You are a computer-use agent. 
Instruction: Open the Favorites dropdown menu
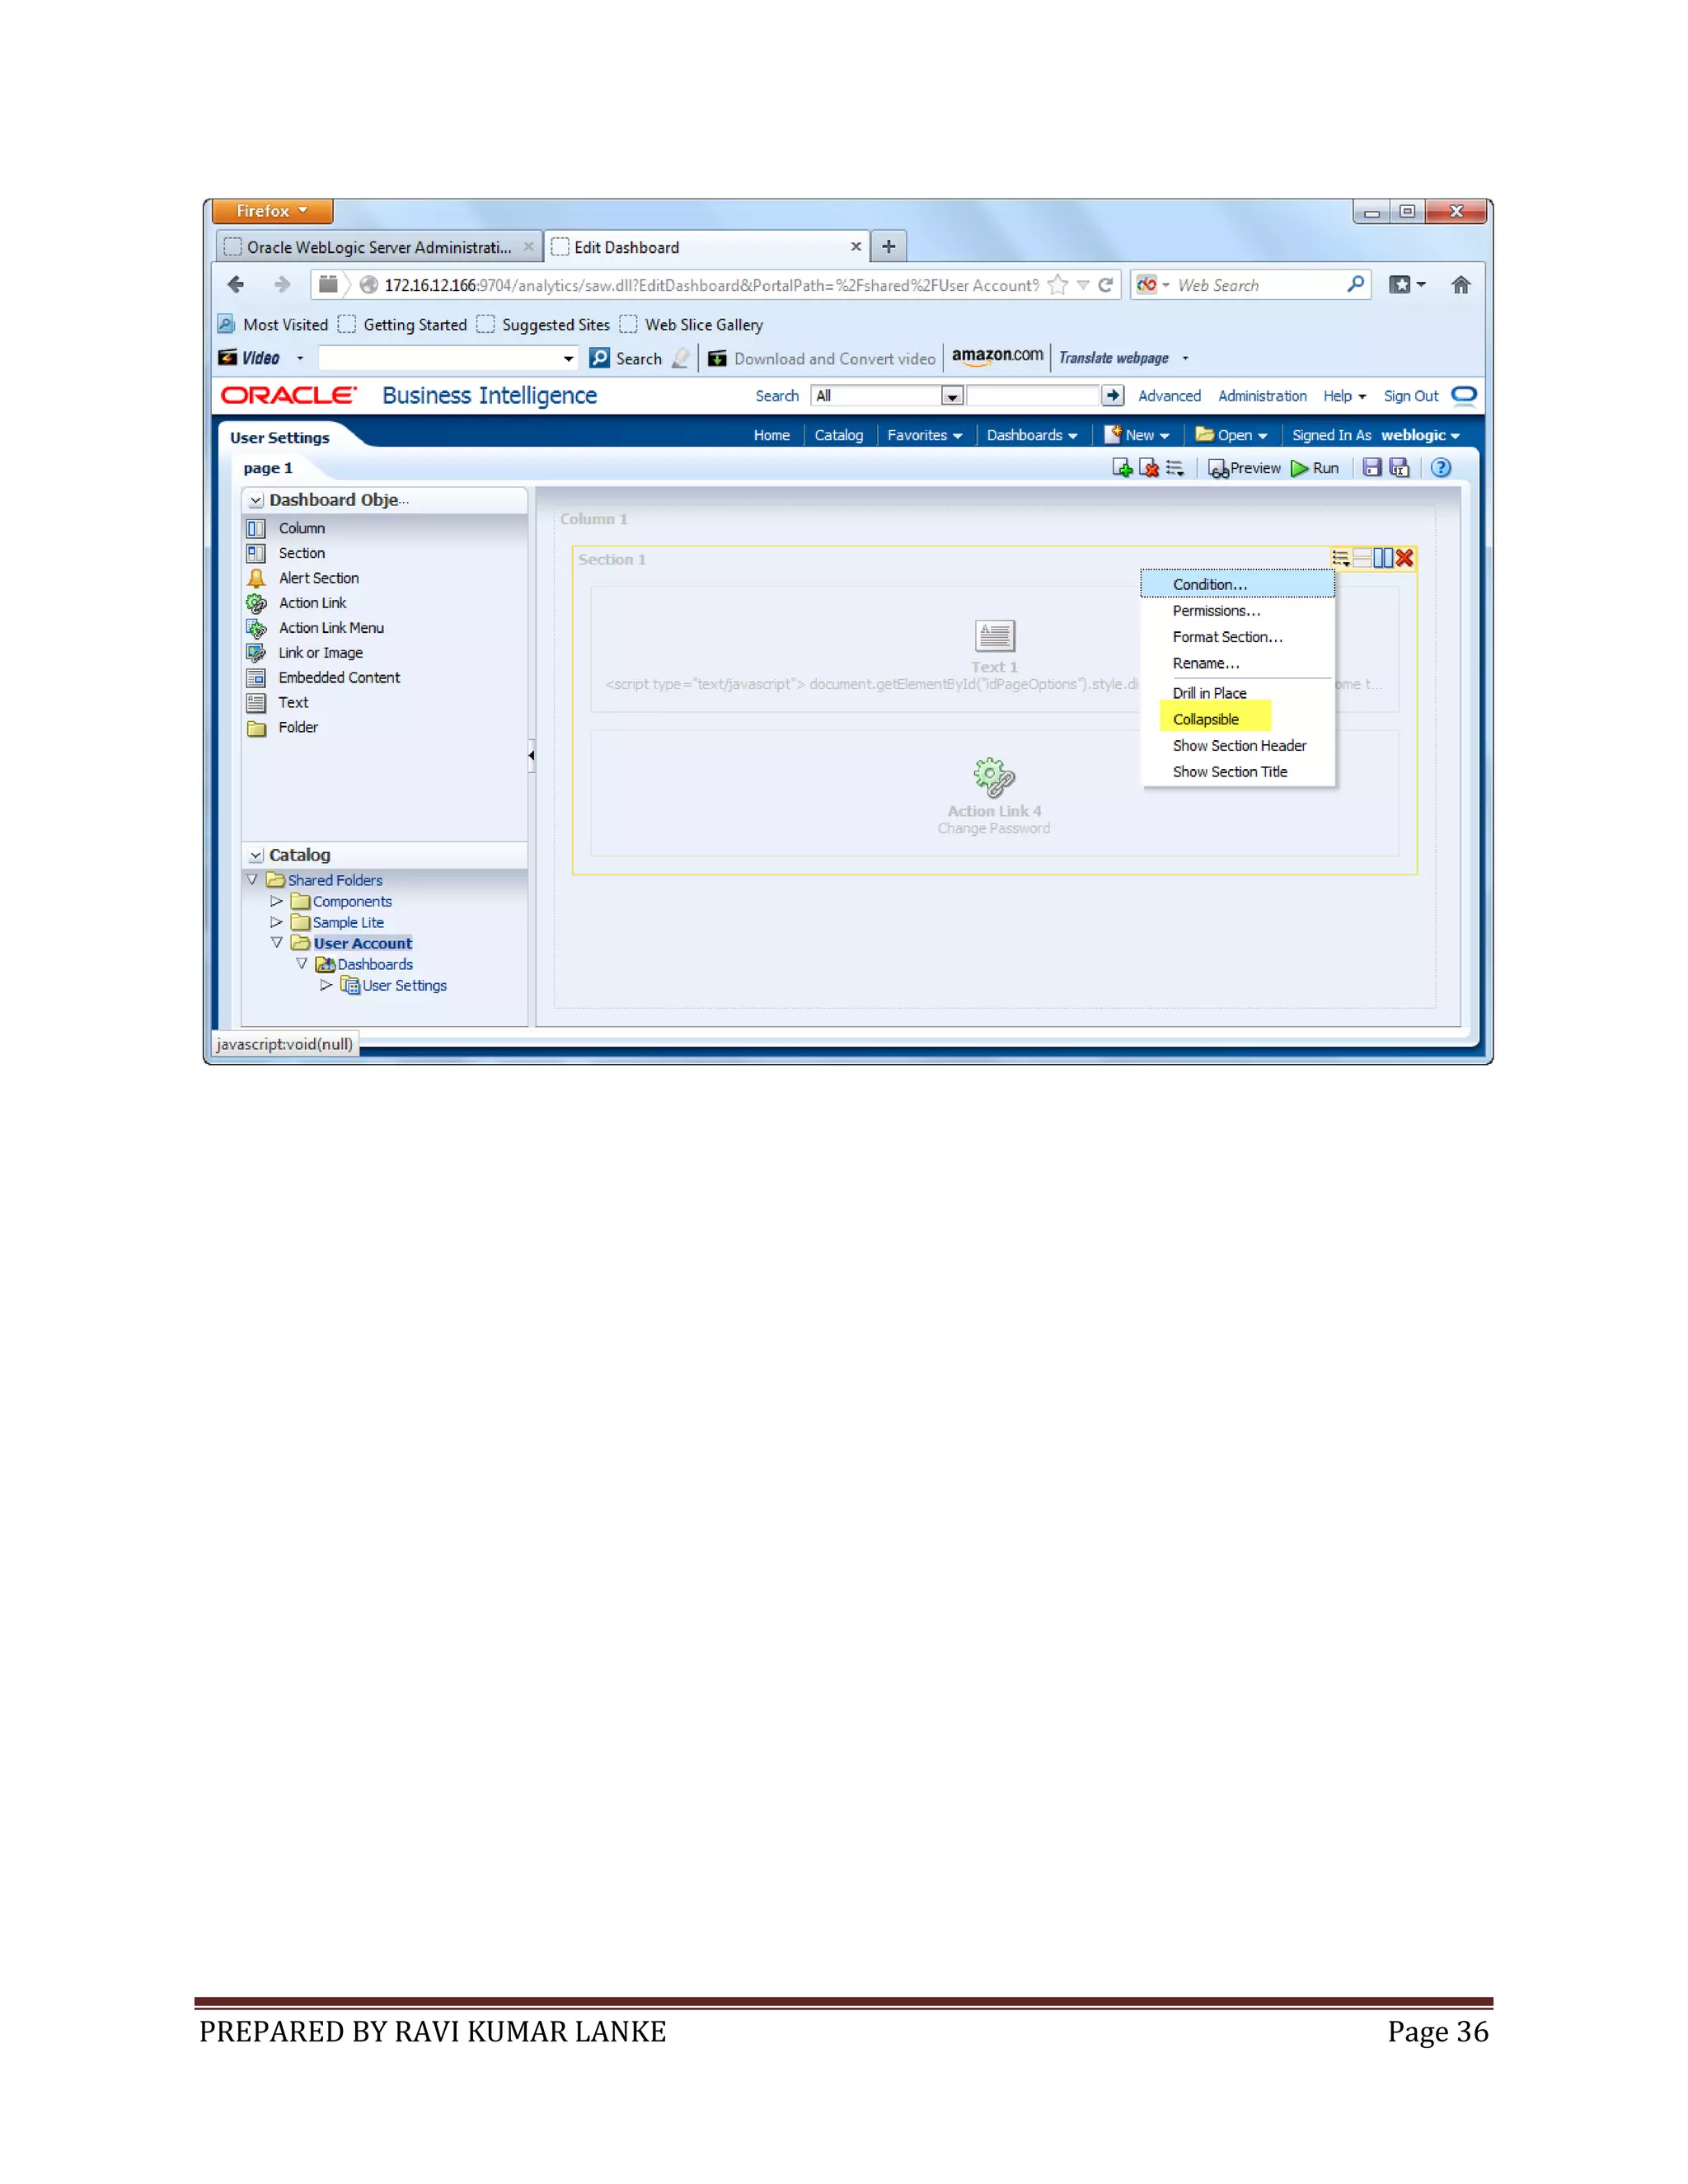(925, 435)
